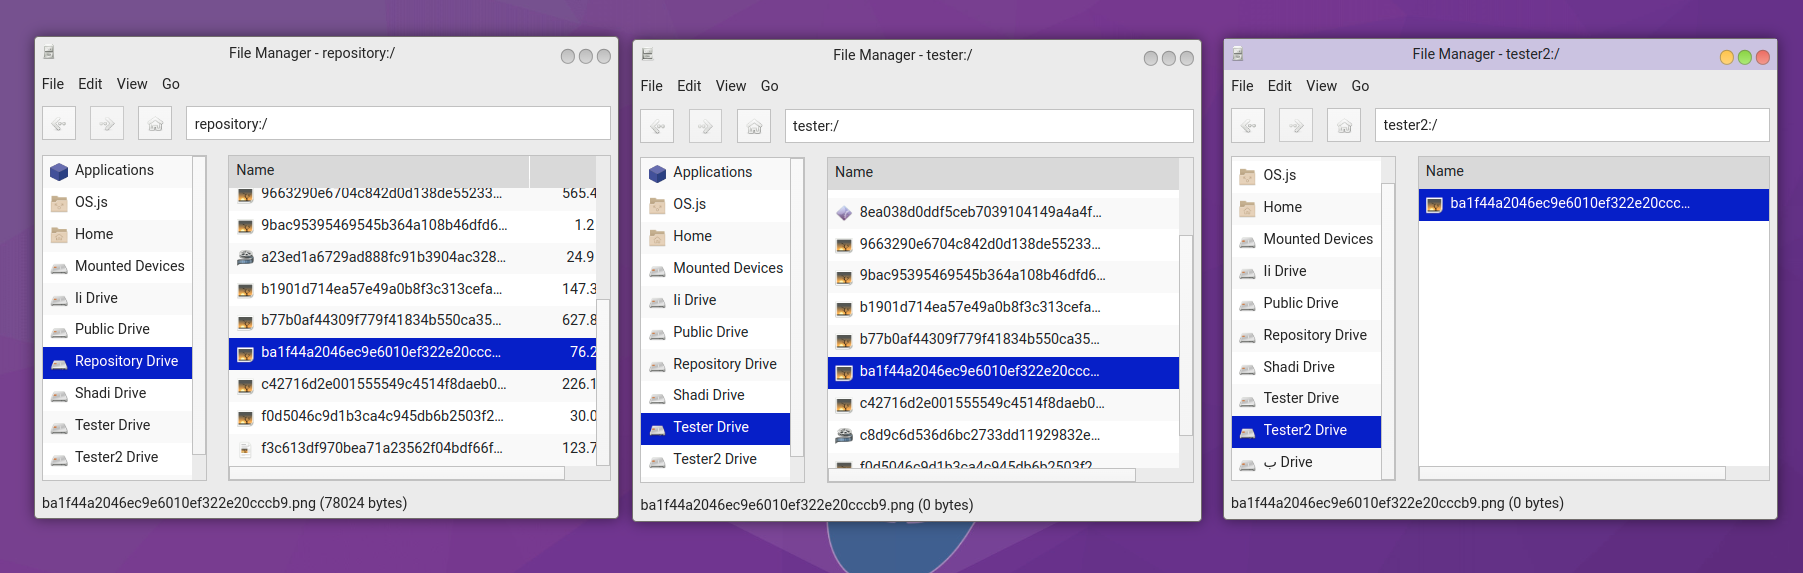This screenshot has height=573, width=1803.
Task: Click the repository:/ path field
Action: (398, 123)
